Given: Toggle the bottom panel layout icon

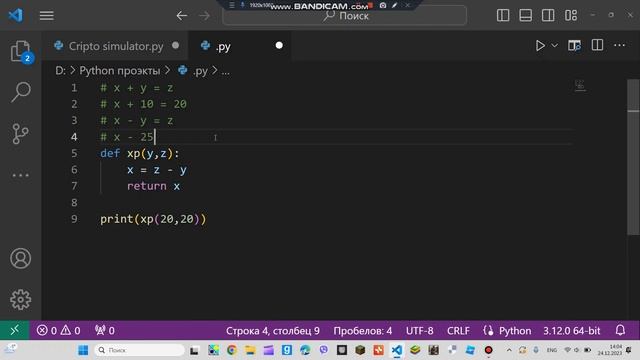Looking at the screenshot, I should [525, 16].
